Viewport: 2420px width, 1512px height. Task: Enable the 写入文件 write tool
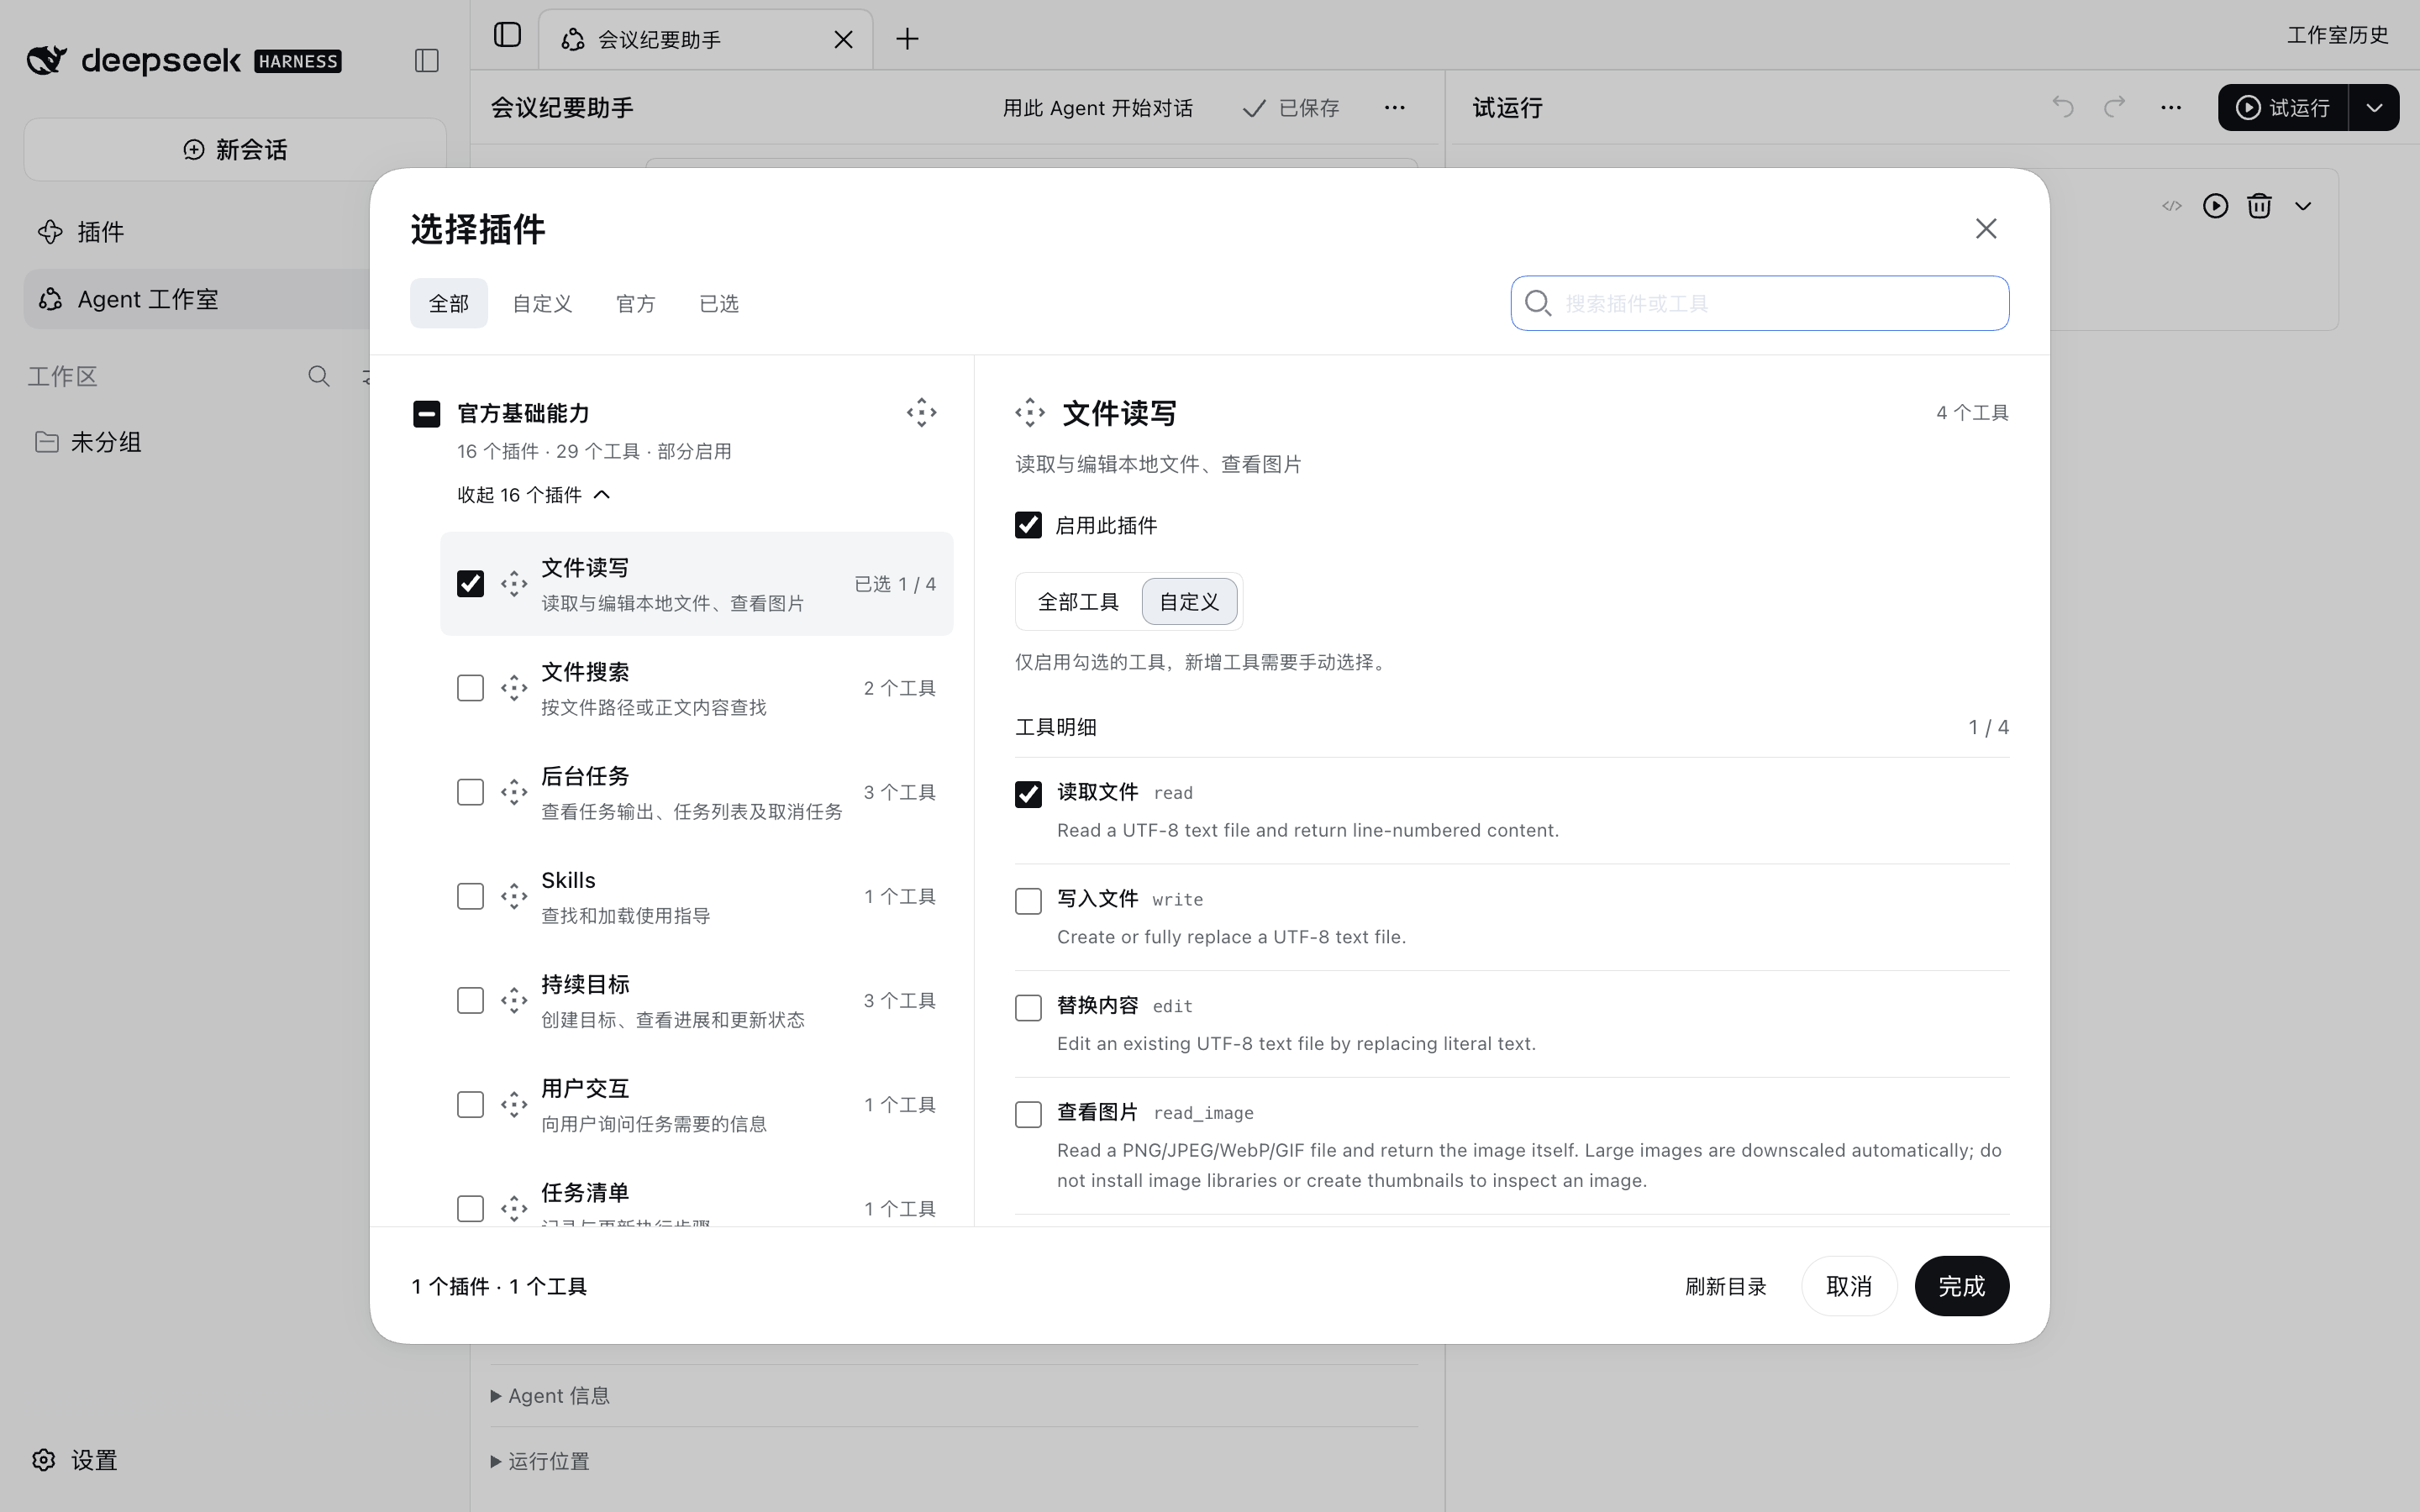(x=1028, y=901)
